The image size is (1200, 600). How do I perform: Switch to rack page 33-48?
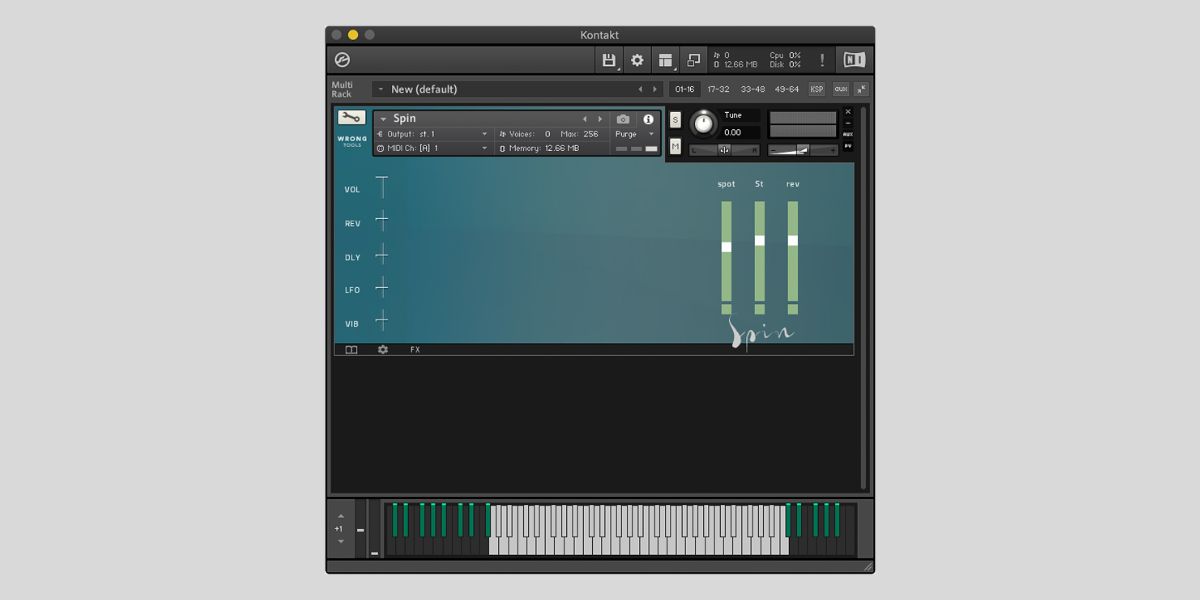click(753, 89)
